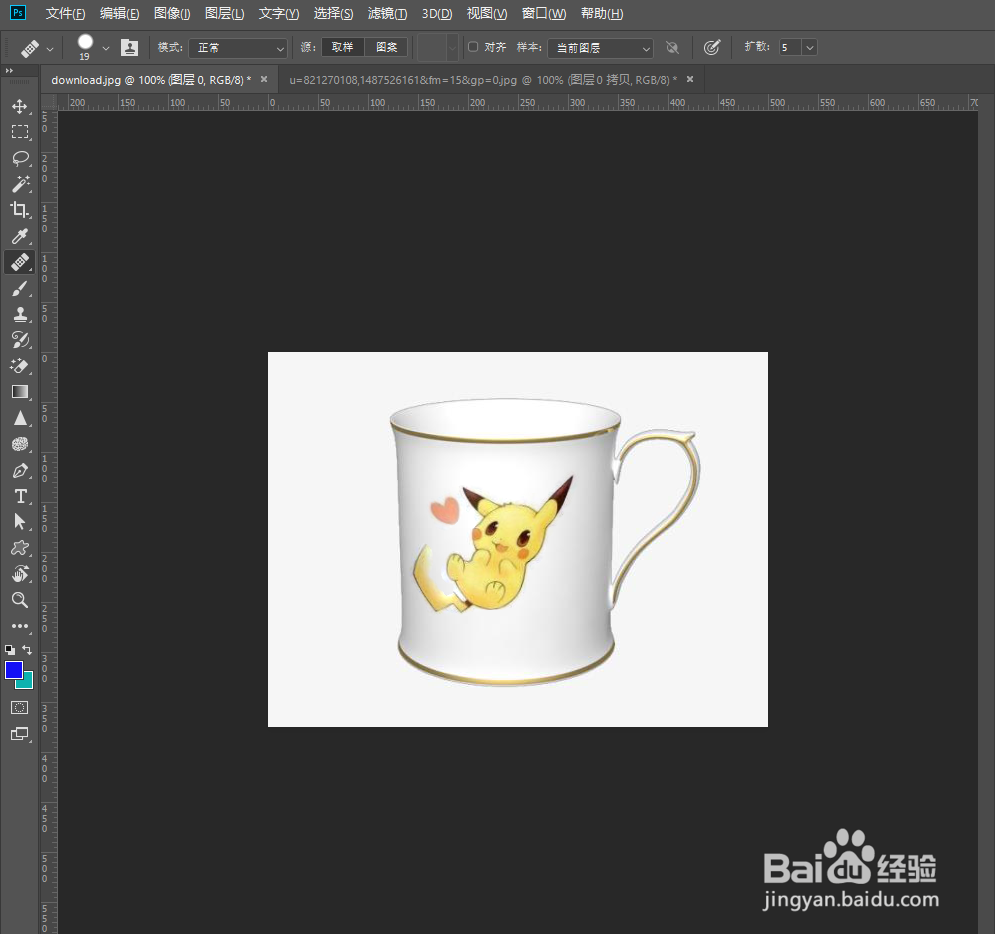The width and height of the screenshot is (995, 934).
Task: Select the Pen tool
Action: pyautogui.click(x=20, y=470)
